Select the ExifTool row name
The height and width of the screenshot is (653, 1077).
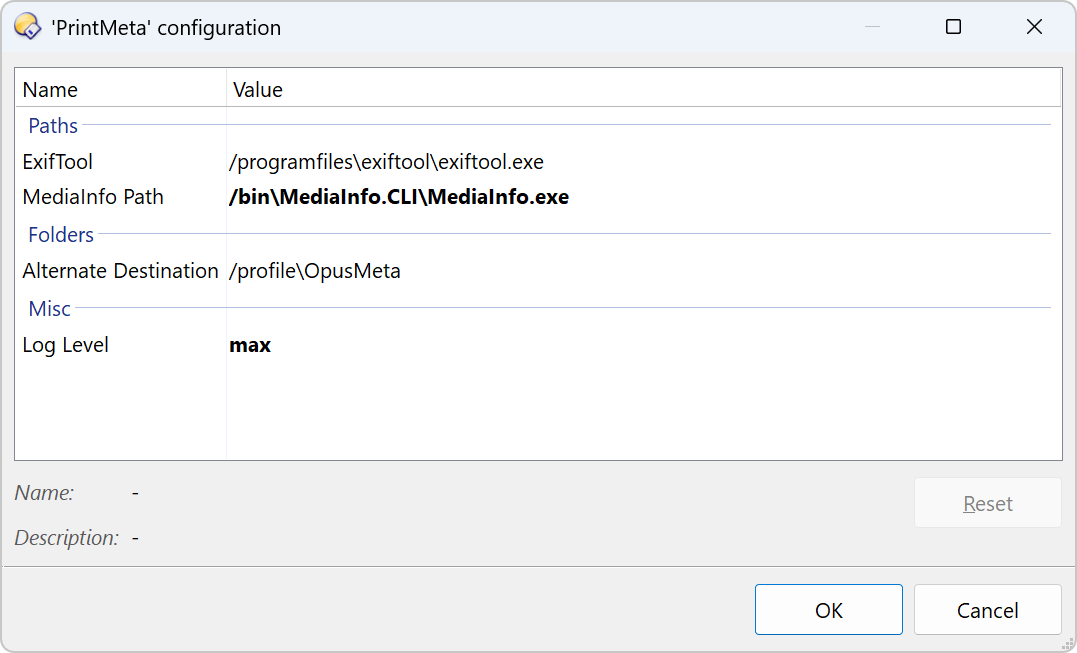pos(58,162)
